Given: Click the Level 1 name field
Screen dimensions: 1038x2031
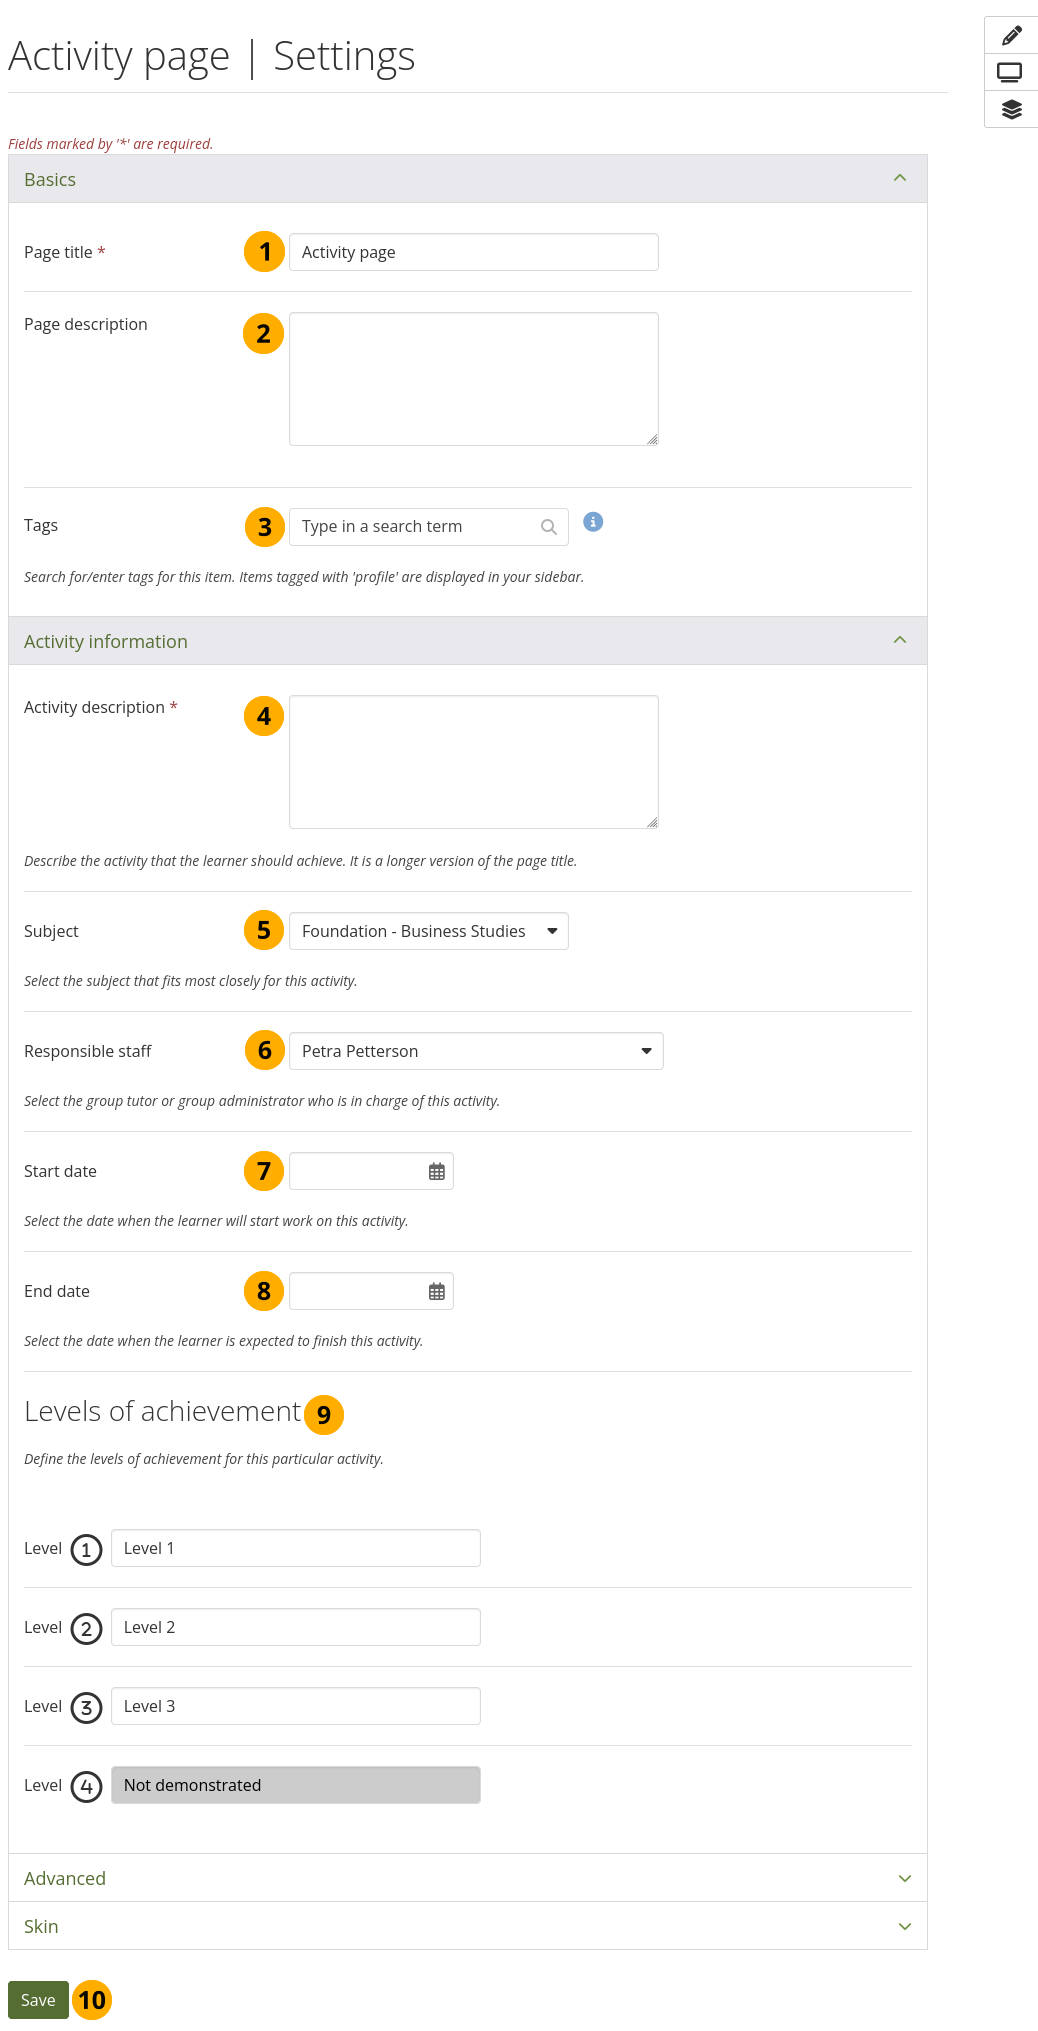Looking at the screenshot, I should 295,1548.
